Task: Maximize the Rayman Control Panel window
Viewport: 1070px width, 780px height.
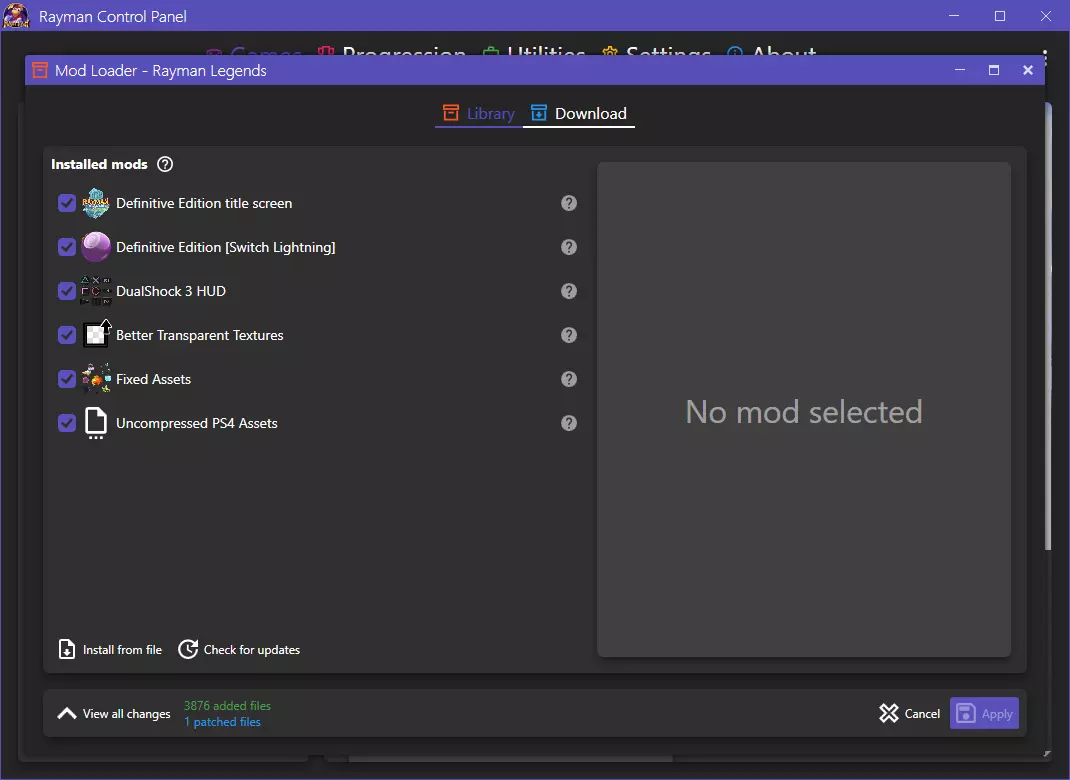Action: 1000,16
